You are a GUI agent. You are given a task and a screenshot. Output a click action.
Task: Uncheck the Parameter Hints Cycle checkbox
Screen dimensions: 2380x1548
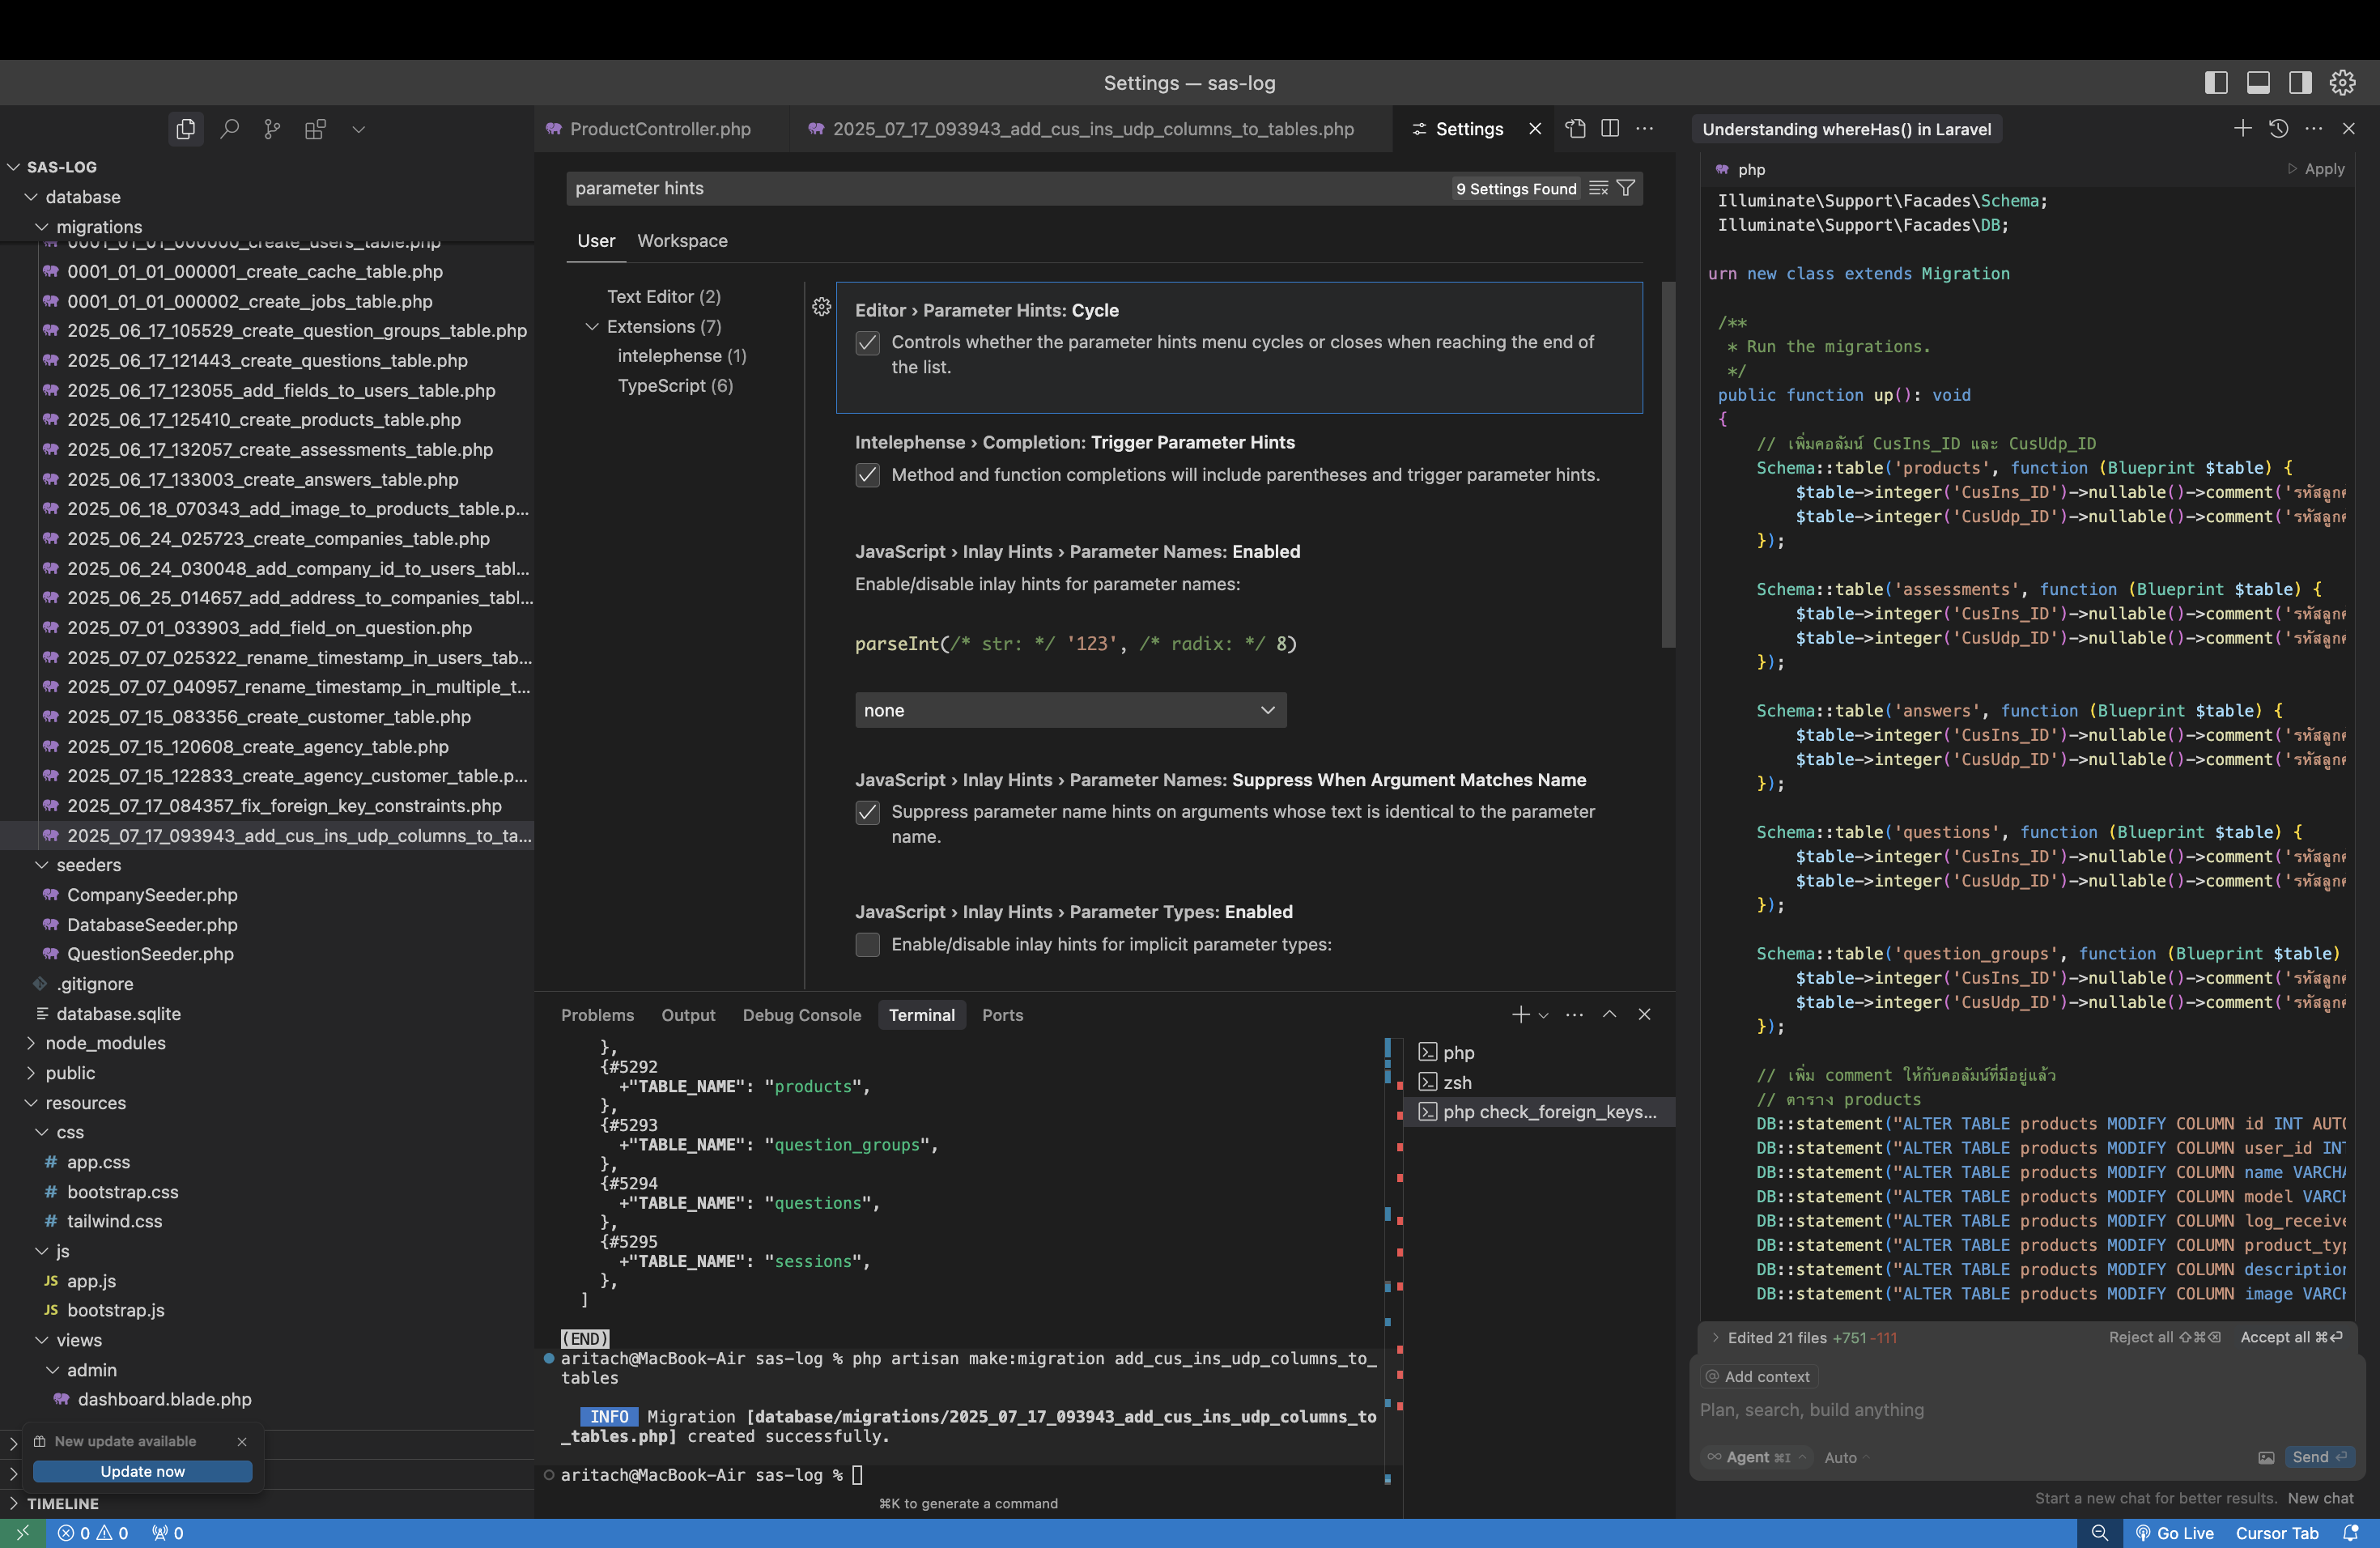(x=867, y=343)
